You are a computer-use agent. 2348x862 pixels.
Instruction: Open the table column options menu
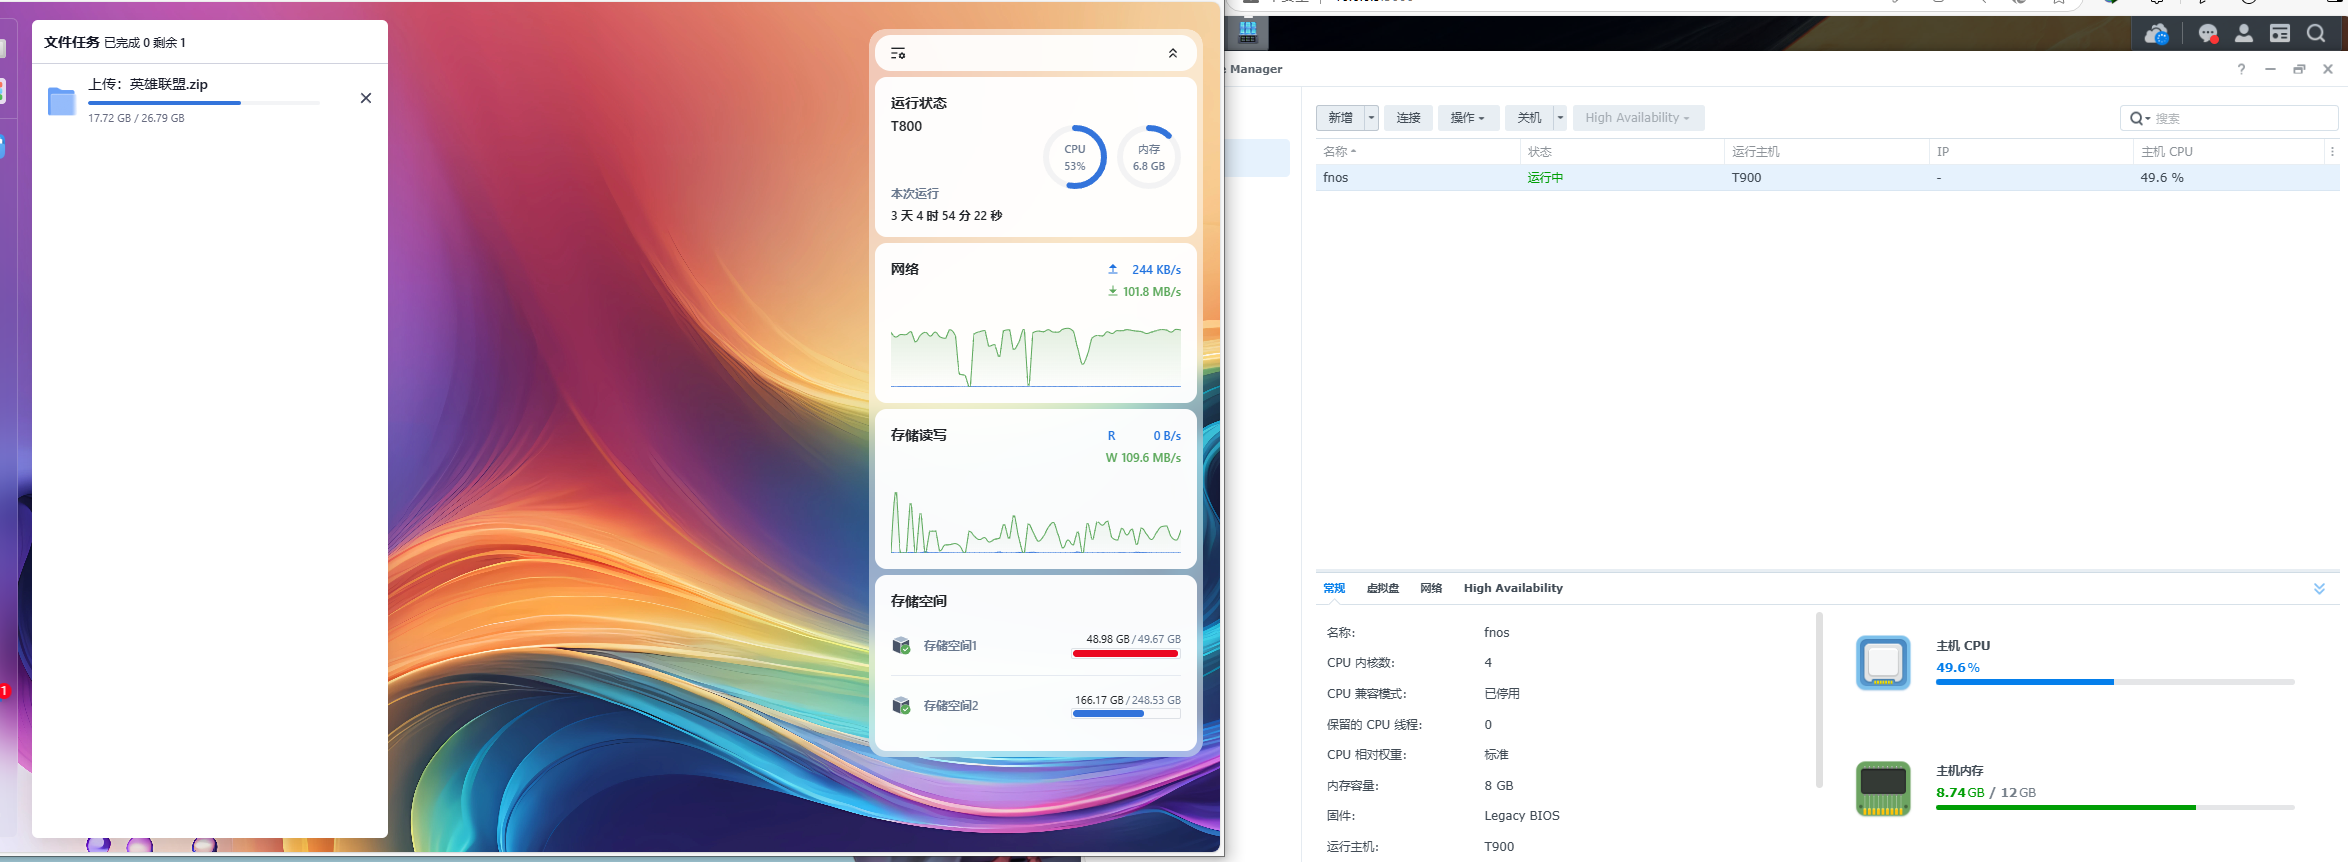click(2332, 152)
